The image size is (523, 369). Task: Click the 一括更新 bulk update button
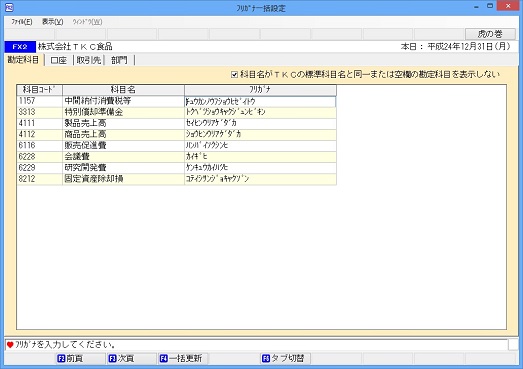(183, 359)
